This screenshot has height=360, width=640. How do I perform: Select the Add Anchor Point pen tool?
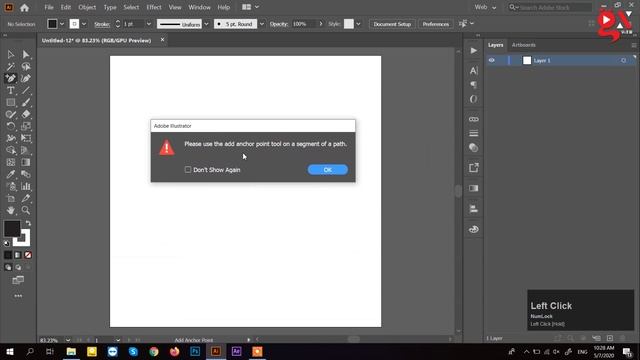[11, 78]
